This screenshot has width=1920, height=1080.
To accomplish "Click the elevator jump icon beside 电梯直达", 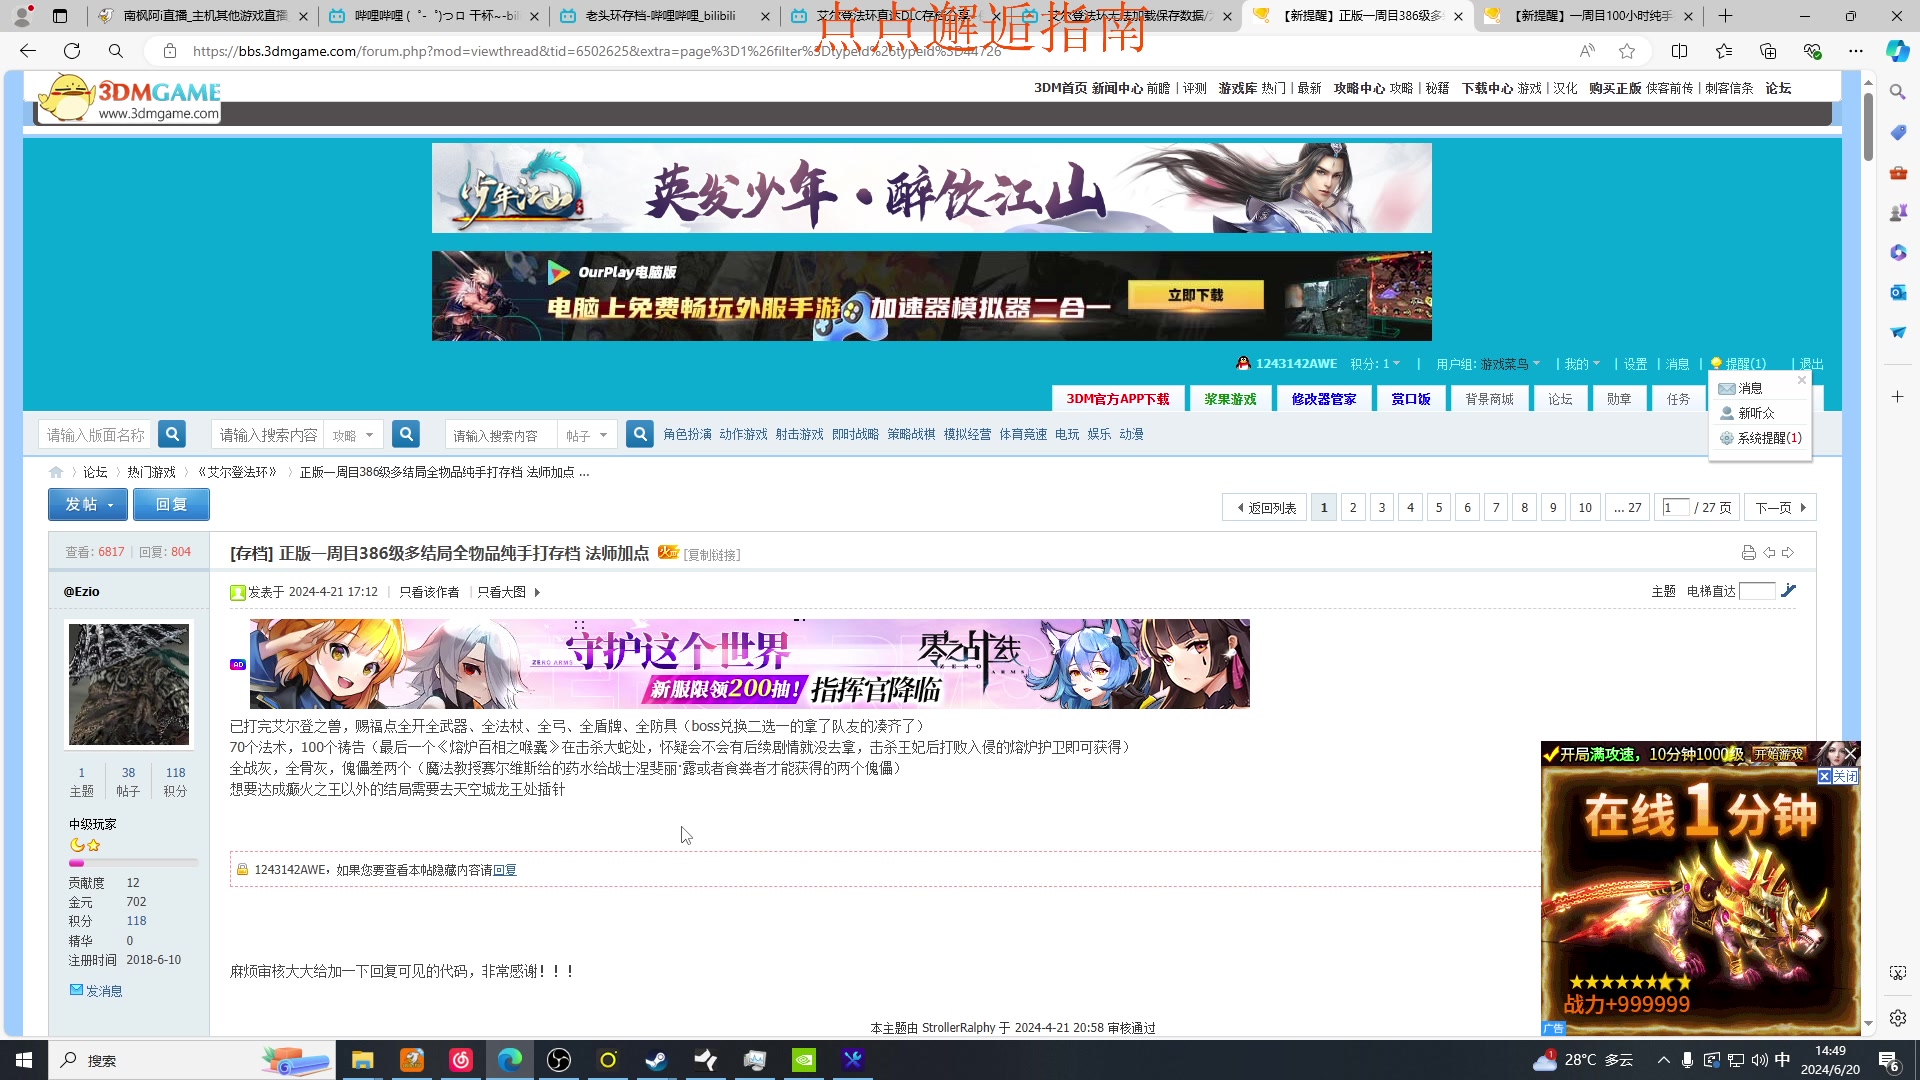I will pos(1789,591).
